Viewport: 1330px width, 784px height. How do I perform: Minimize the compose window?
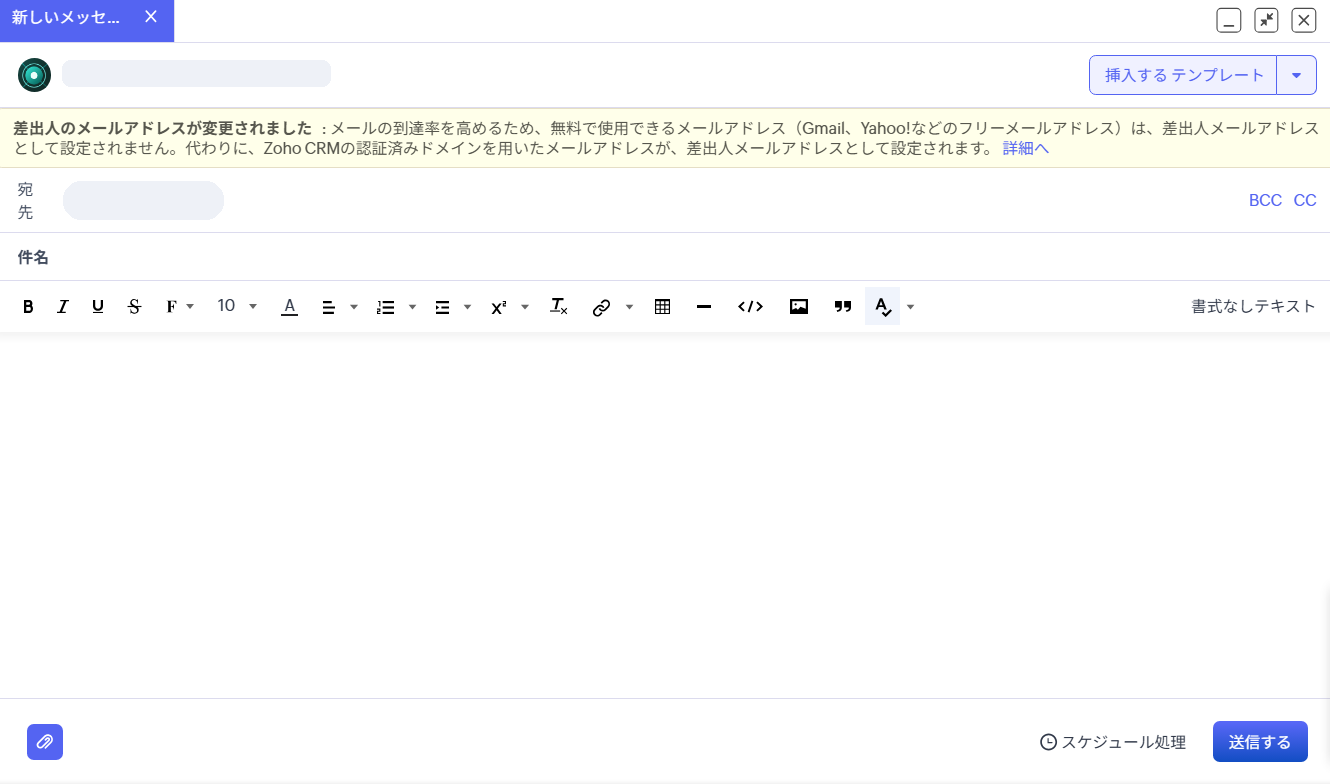click(1229, 20)
